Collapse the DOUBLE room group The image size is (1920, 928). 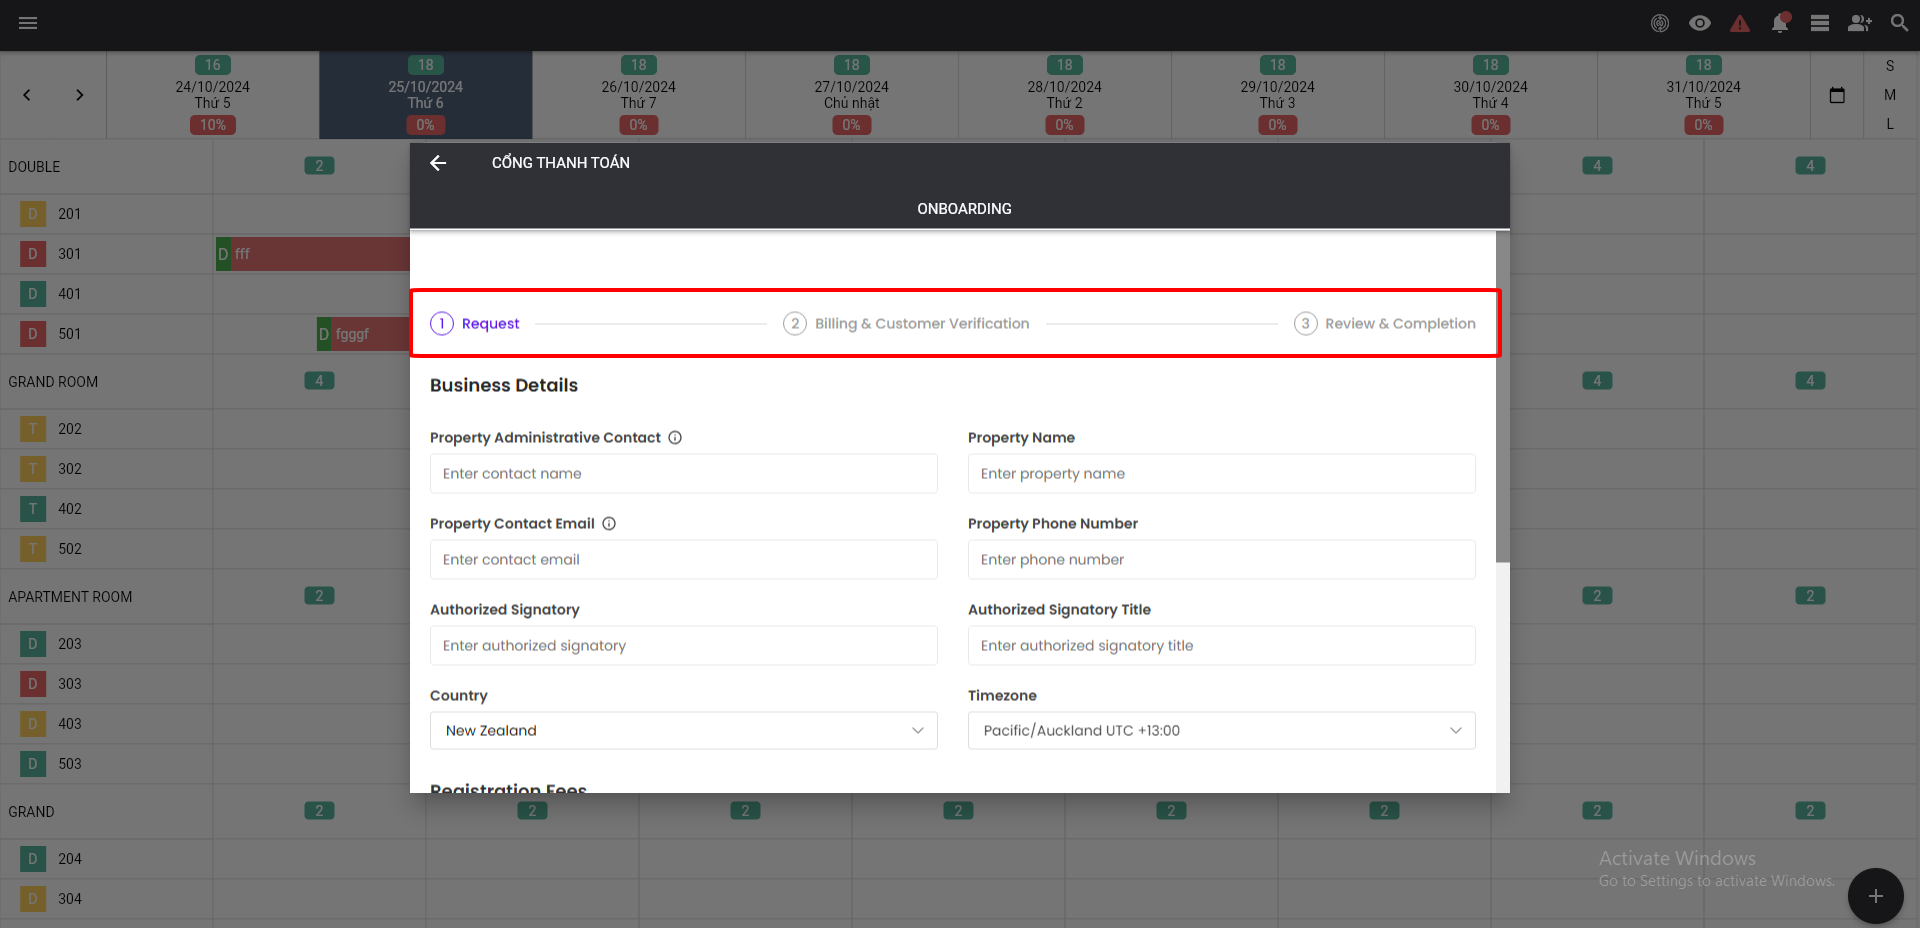coord(34,167)
